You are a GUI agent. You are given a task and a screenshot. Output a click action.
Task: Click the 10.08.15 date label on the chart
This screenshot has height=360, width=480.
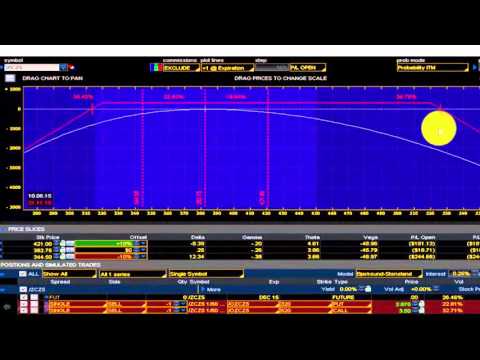click(40, 196)
